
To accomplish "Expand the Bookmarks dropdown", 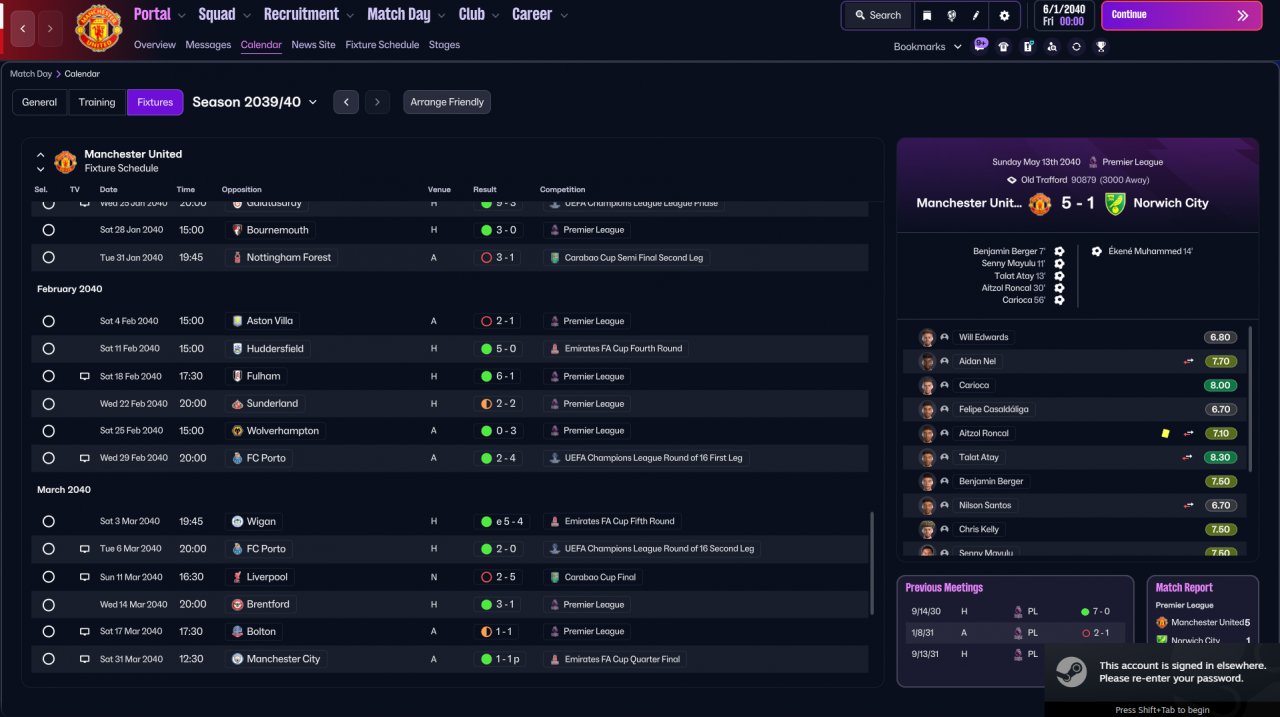I will 927,46.
